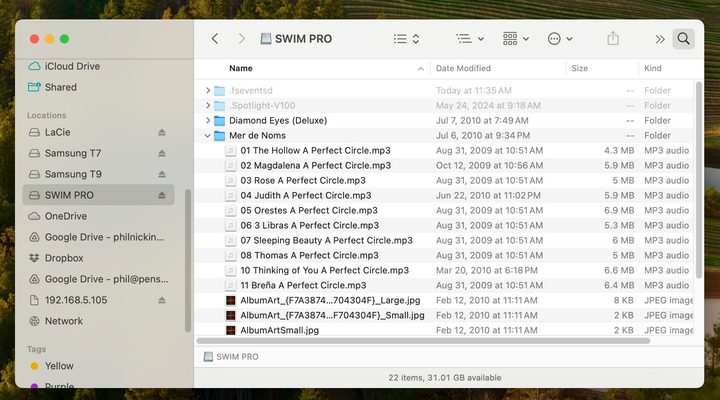Go back with the left arrow

point(215,39)
